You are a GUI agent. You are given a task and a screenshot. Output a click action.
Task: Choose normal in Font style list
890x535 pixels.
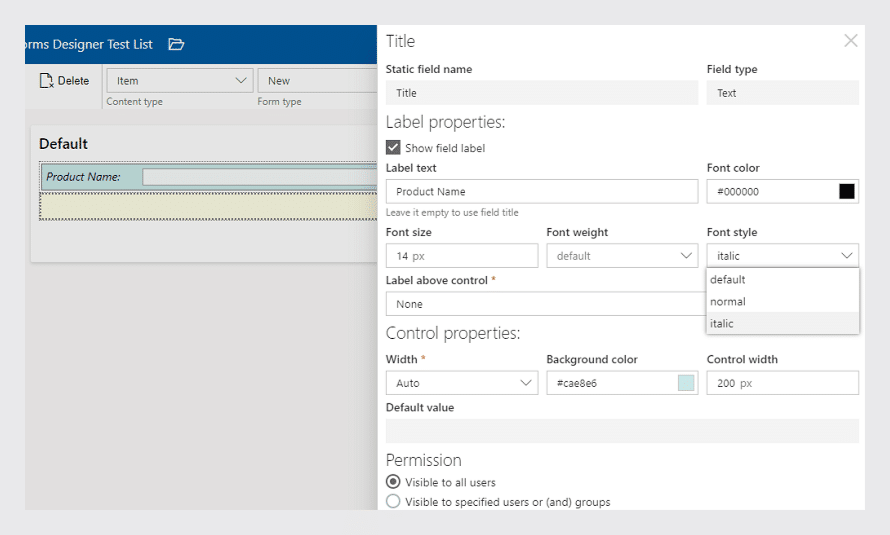[x=782, y=302]
